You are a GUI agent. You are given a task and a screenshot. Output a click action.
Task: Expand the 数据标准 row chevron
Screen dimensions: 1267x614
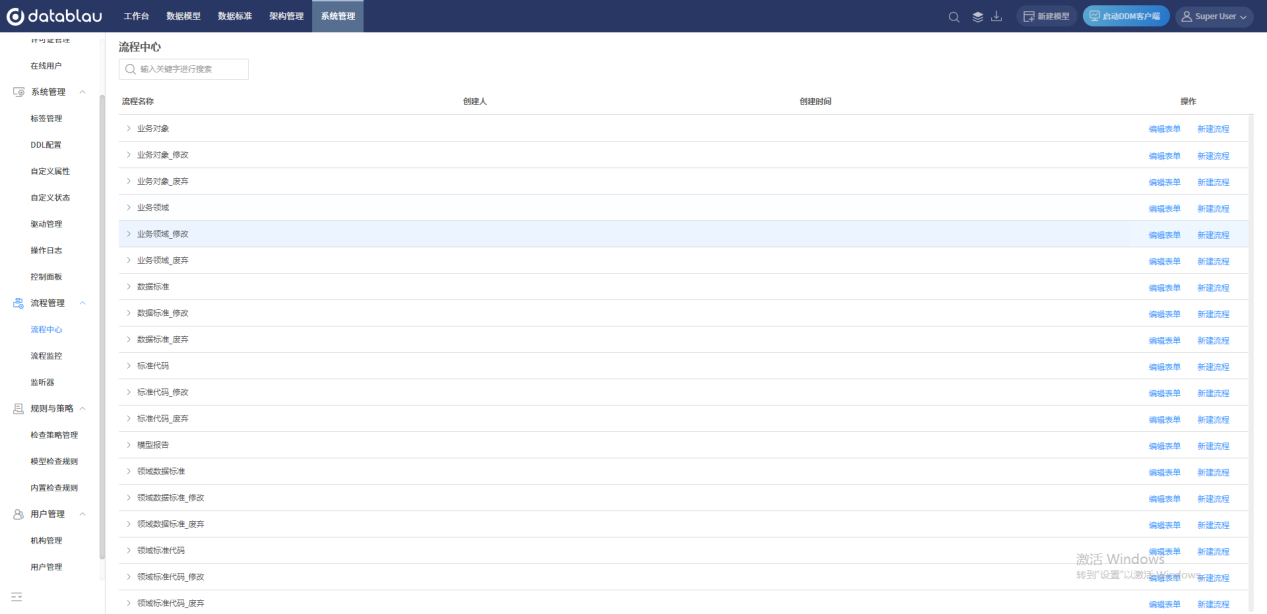(128, 287)
